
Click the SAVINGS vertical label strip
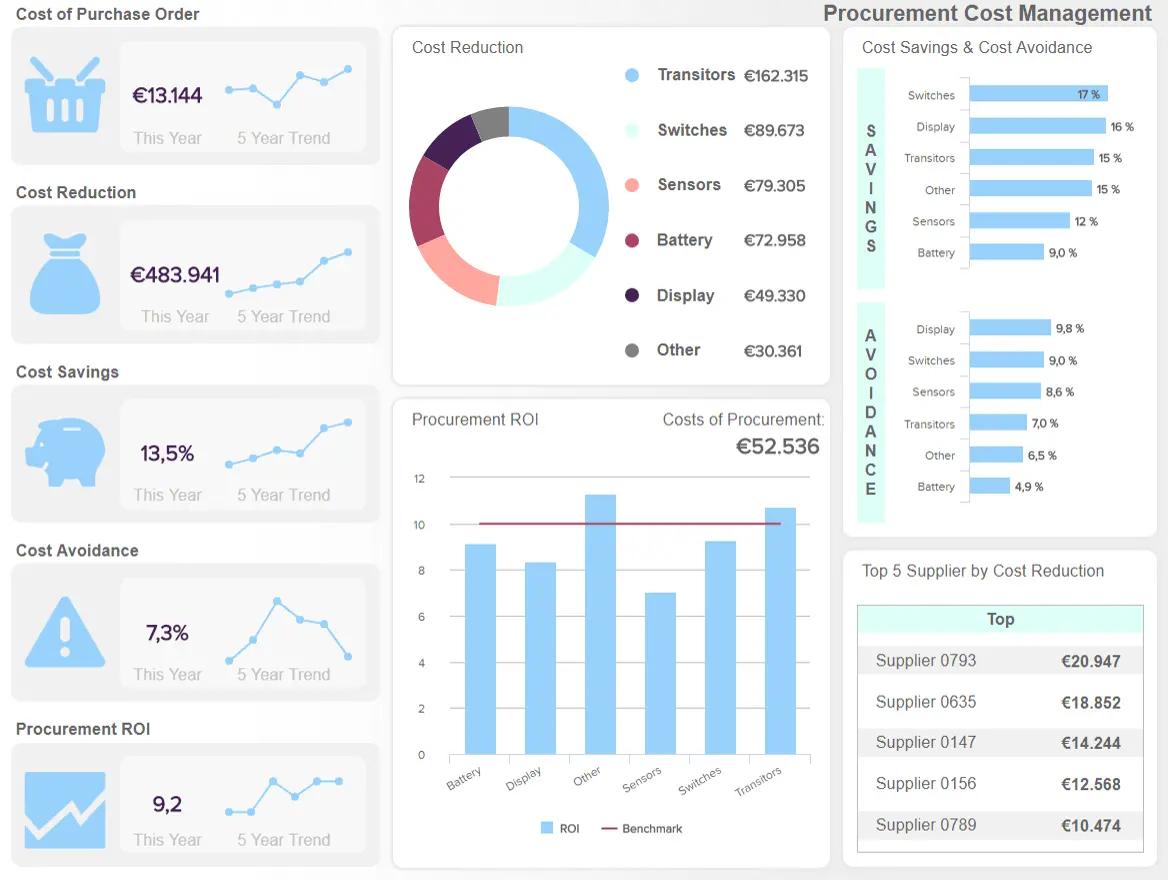[870, 178]
